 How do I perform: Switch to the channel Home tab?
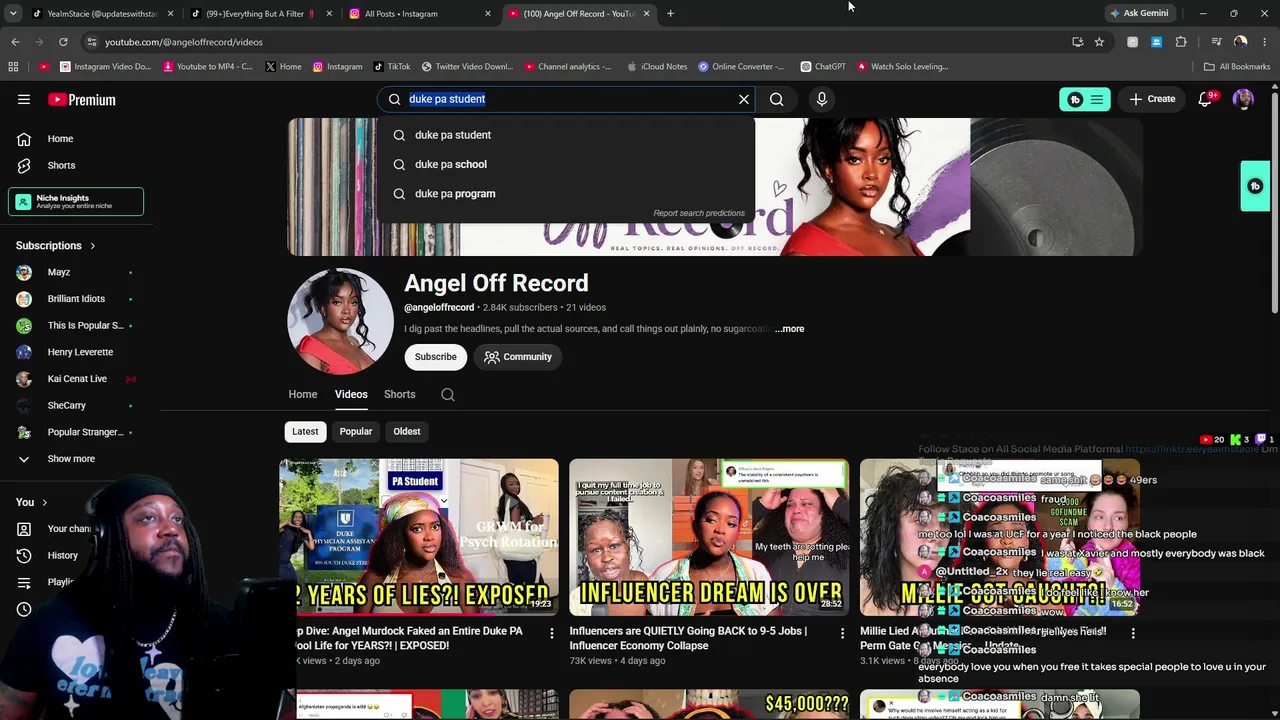pyautogui.click(x=303, y=394)
